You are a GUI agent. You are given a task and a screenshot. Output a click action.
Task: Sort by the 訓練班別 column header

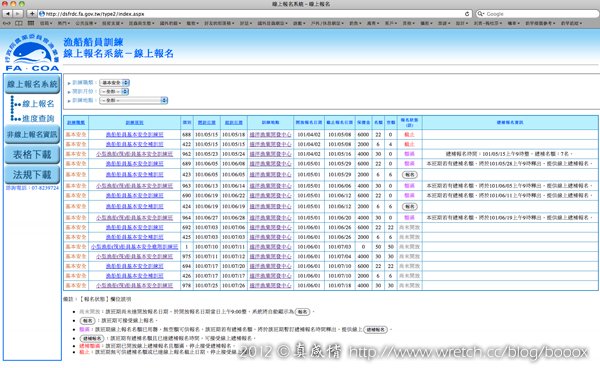click(x=134, y=122)
